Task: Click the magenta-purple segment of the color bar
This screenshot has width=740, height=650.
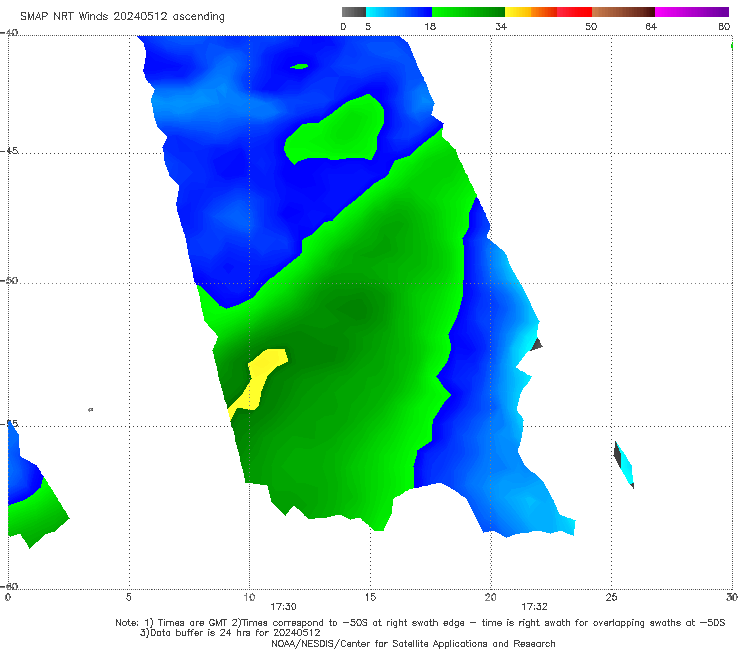Action: point(692,12)
